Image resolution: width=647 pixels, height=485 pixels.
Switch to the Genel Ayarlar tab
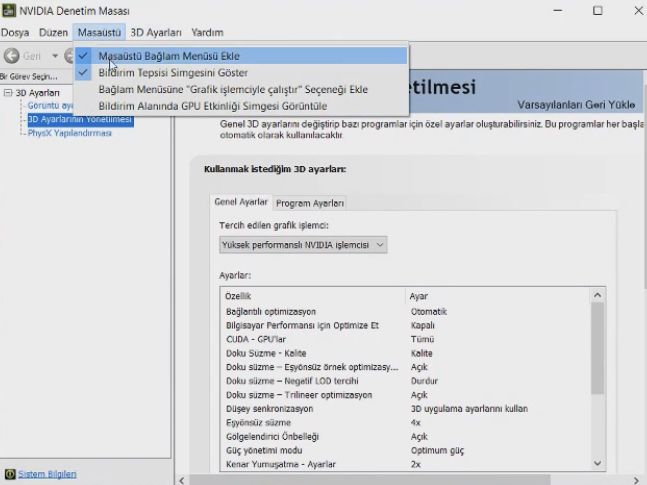click(x=241, y=202)
